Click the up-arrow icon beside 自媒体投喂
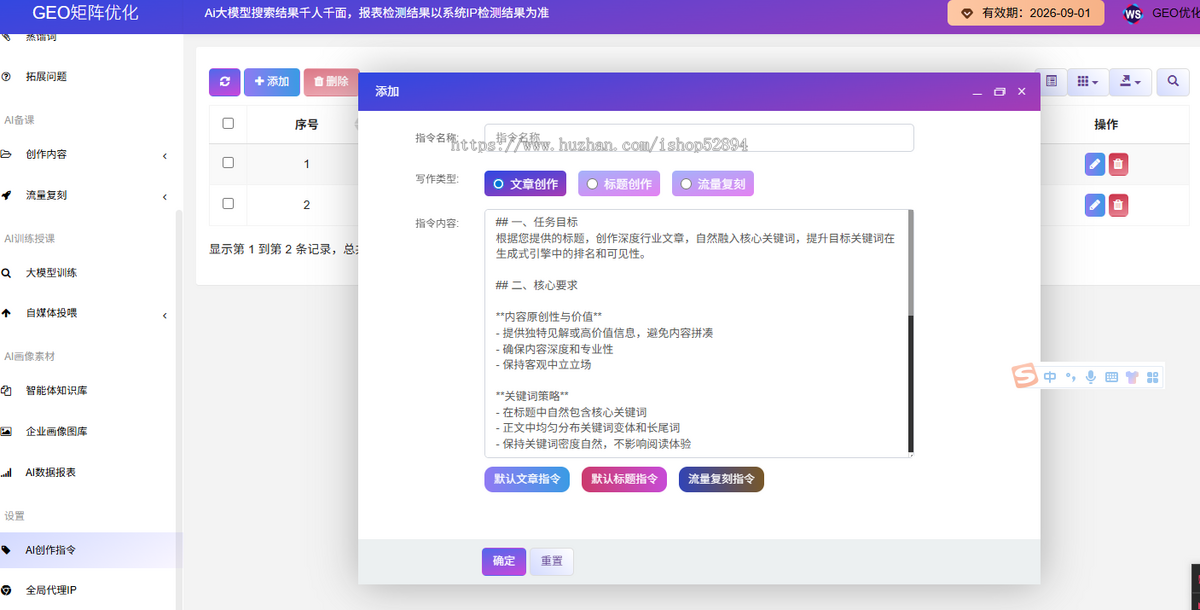The height and width of the screenshot is (610, 1200). click(x=6, y=313)
